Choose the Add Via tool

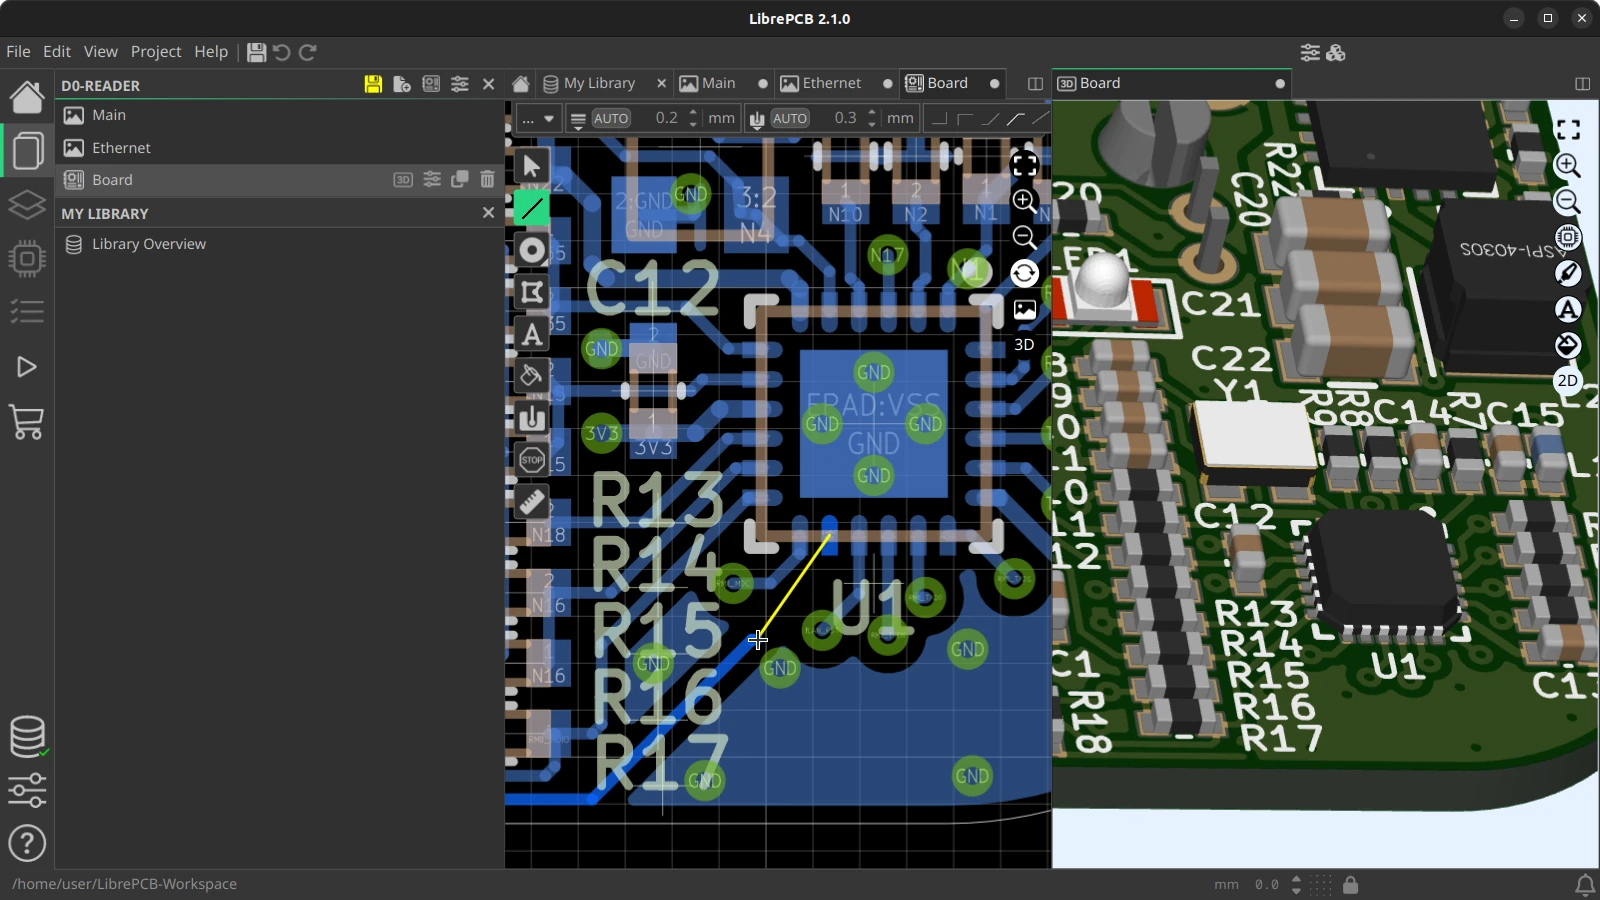(x=532, y=250)
